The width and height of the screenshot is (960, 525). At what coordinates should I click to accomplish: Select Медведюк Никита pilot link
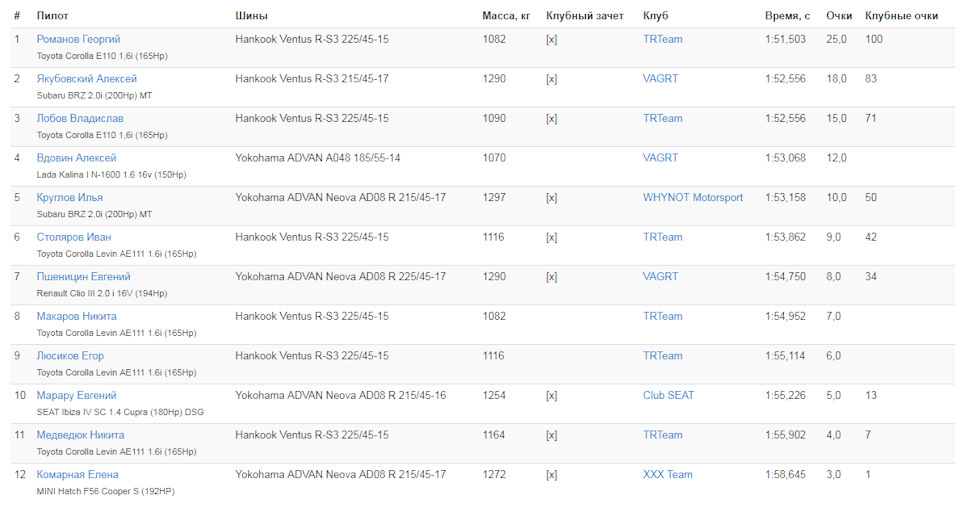pos(80,435)
